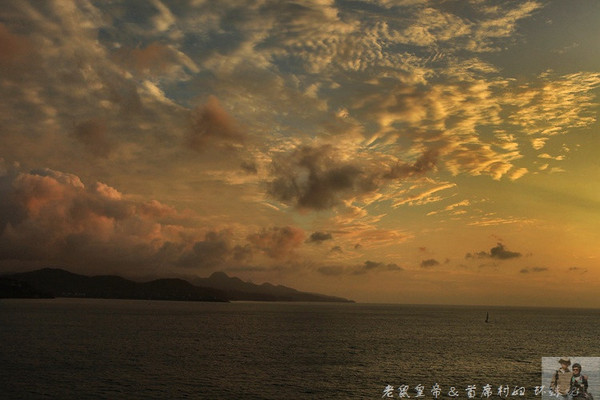Click the woman in the corner thumbnail
The width and height of the screenshot is (600, 400).
pyautogui.click(x=579, y=381)
